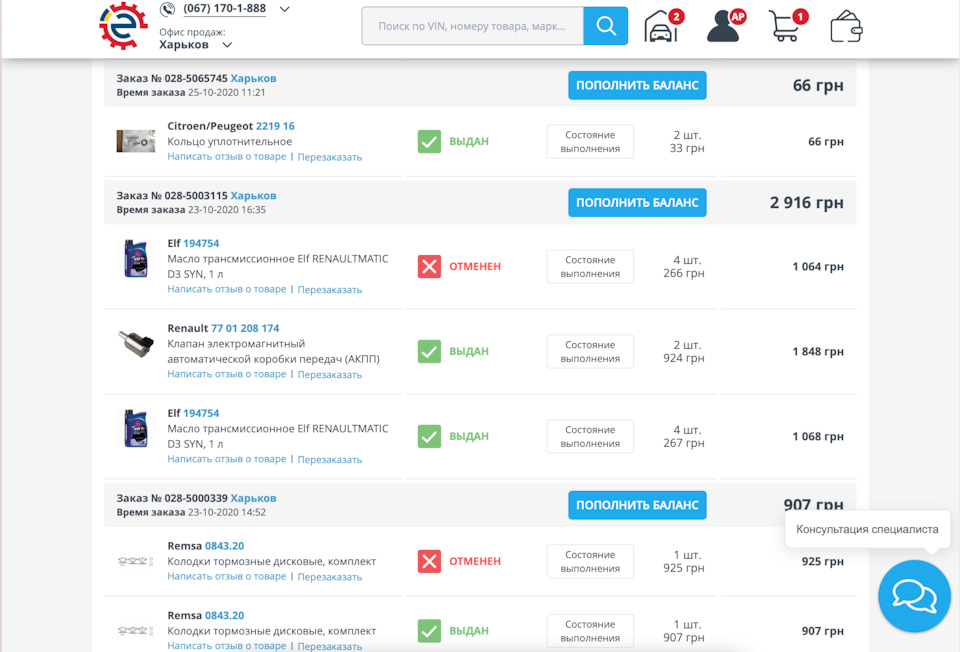This screenshot has height=652, width=960.
Task: Click the 1 848 грн line total
Action: point(818,351)
